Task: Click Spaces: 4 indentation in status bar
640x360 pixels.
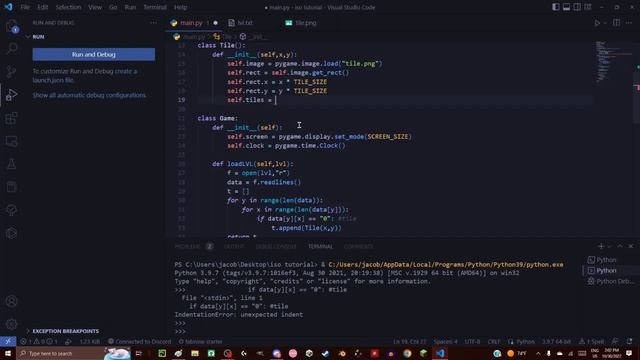Action: 445,341
